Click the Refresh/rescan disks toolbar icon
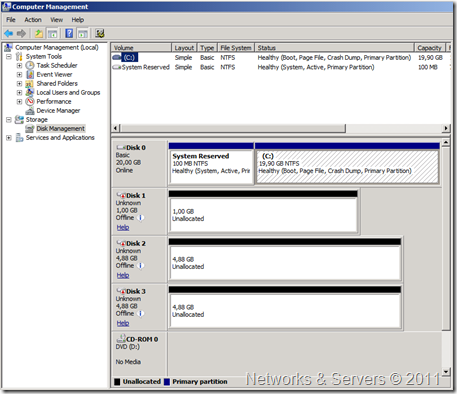This screenshot has height=394, width=457. point(100,33)
